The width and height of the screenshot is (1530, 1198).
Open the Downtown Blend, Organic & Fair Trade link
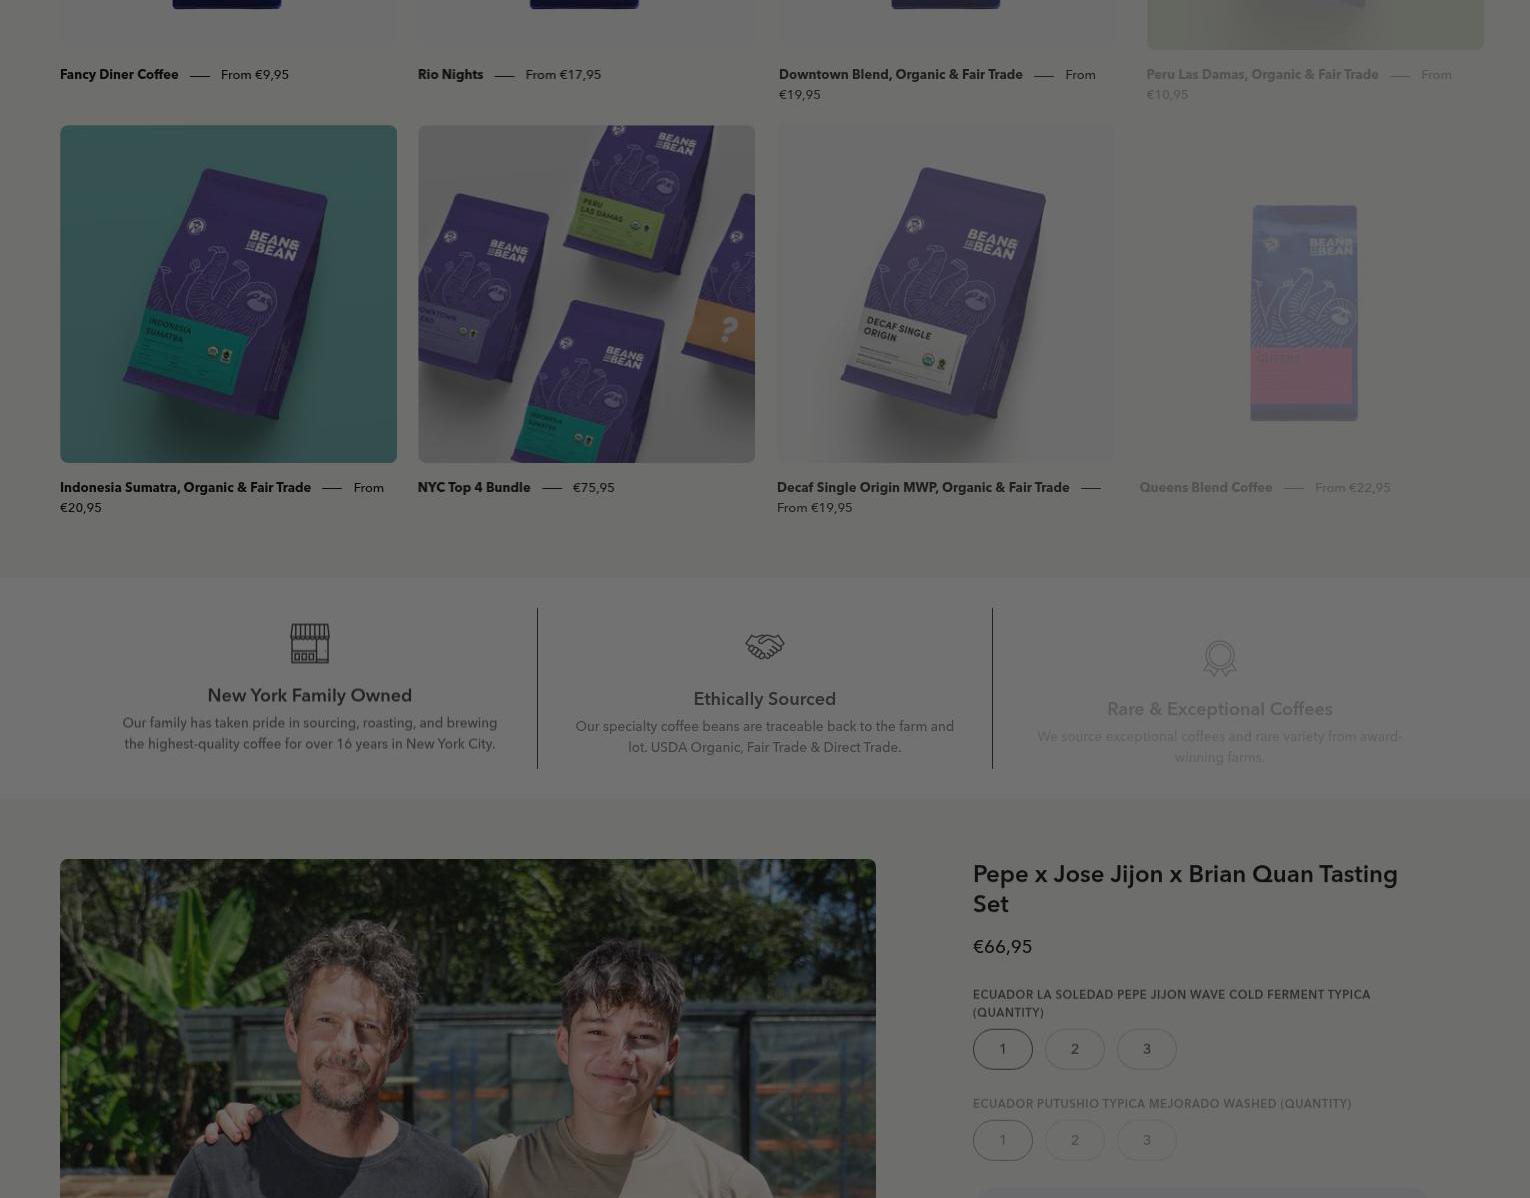[900, 74]
